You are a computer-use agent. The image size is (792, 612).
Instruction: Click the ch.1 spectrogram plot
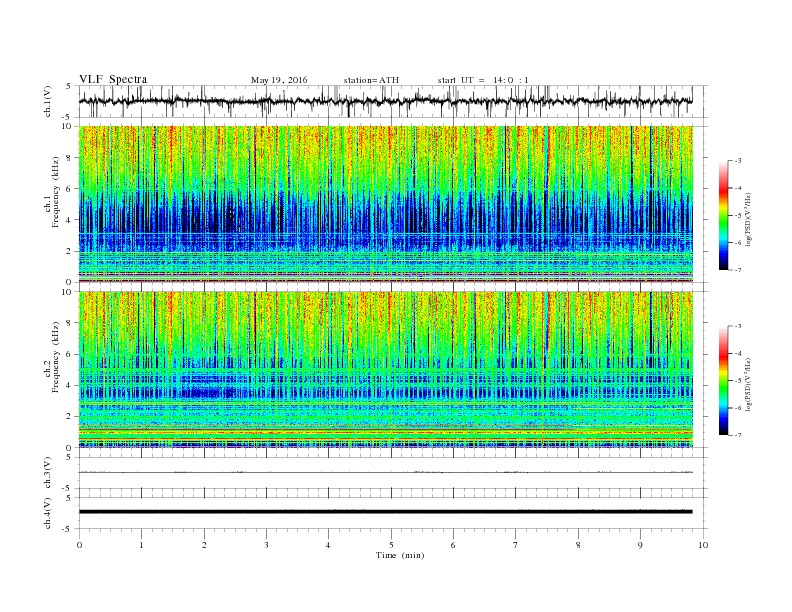tap(385, 204)
